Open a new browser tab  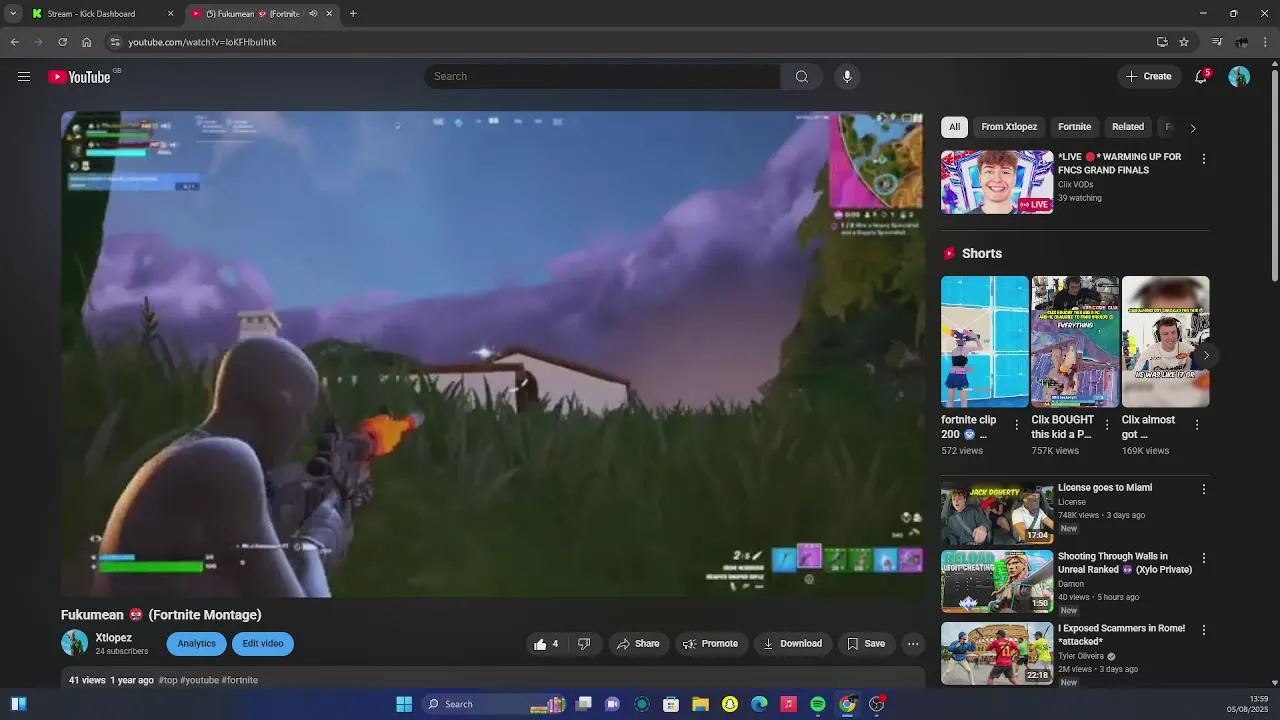[353, 14]
